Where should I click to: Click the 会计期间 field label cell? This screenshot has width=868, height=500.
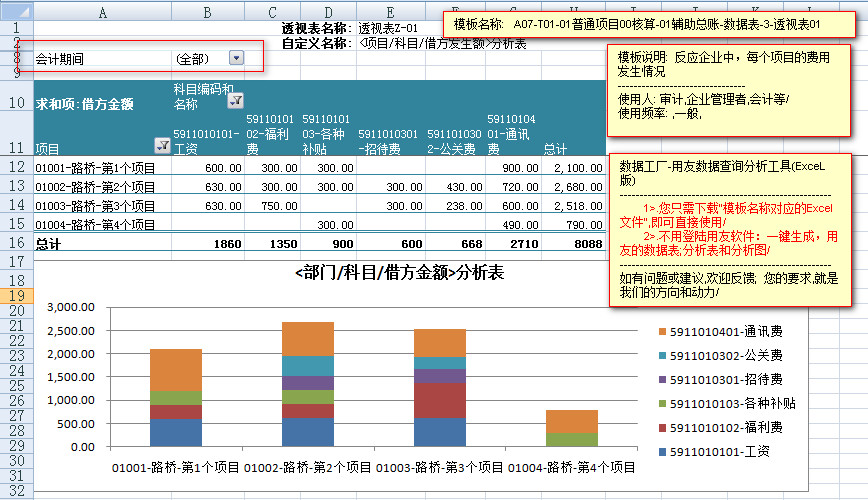60,59
